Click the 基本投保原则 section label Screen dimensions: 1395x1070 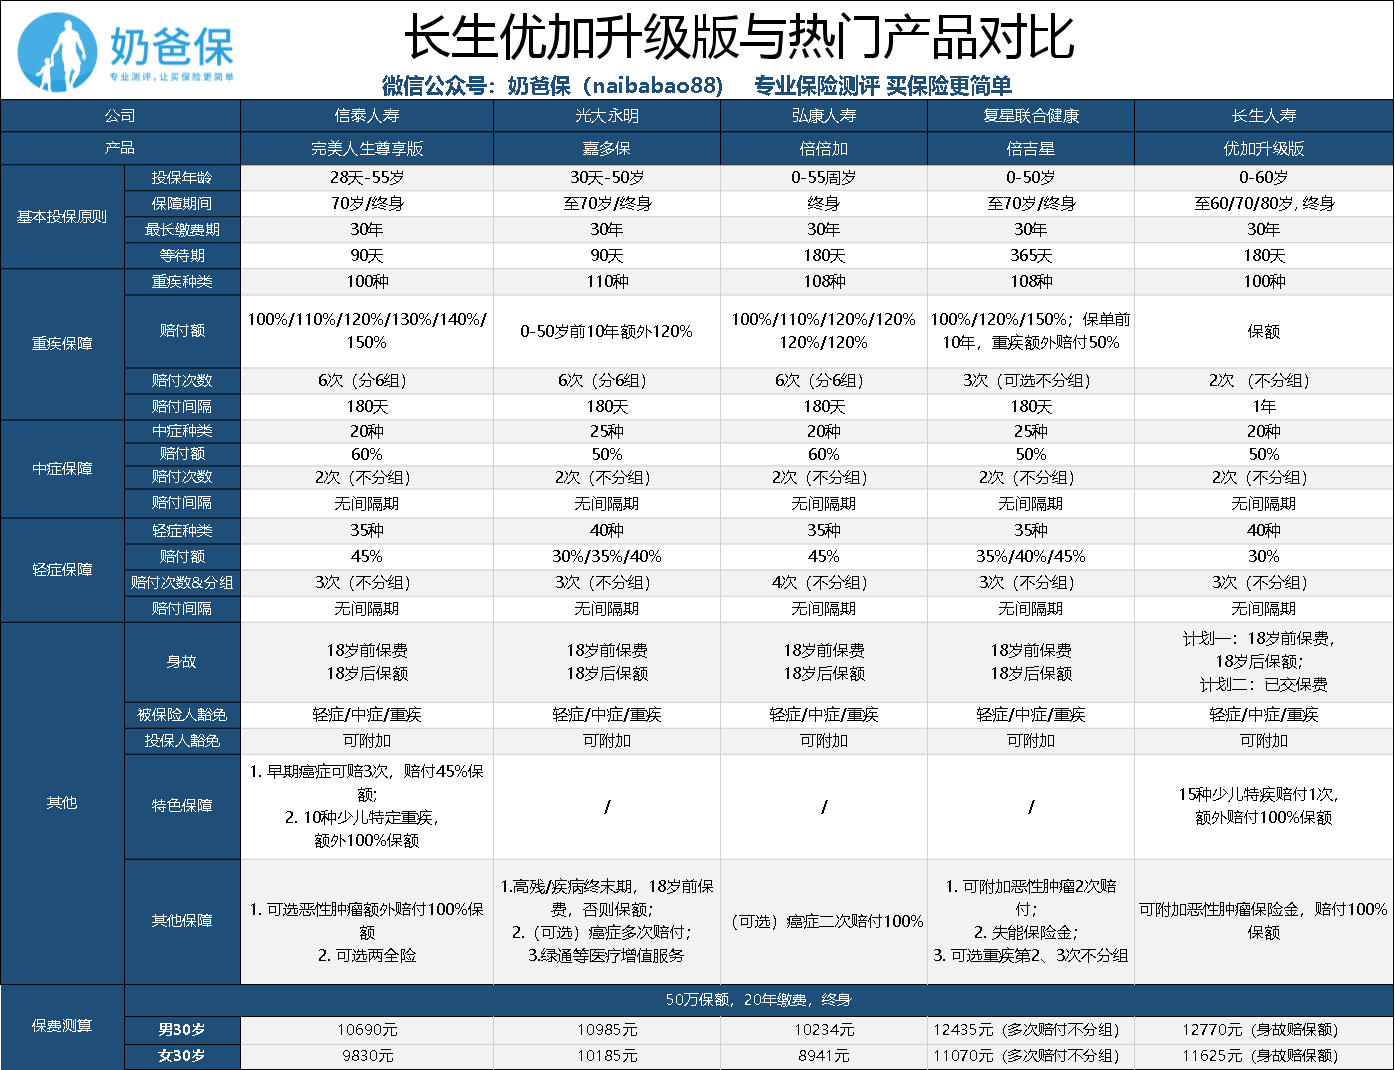(62, 216)
